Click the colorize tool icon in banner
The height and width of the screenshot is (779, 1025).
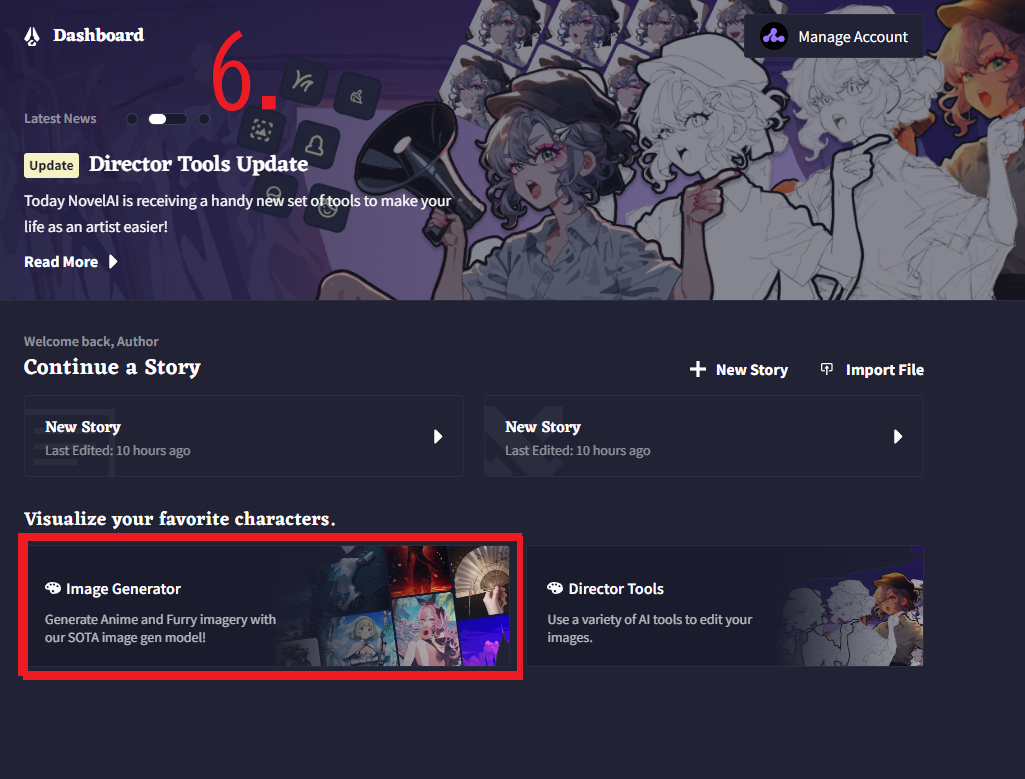click(x=357, y=96)
